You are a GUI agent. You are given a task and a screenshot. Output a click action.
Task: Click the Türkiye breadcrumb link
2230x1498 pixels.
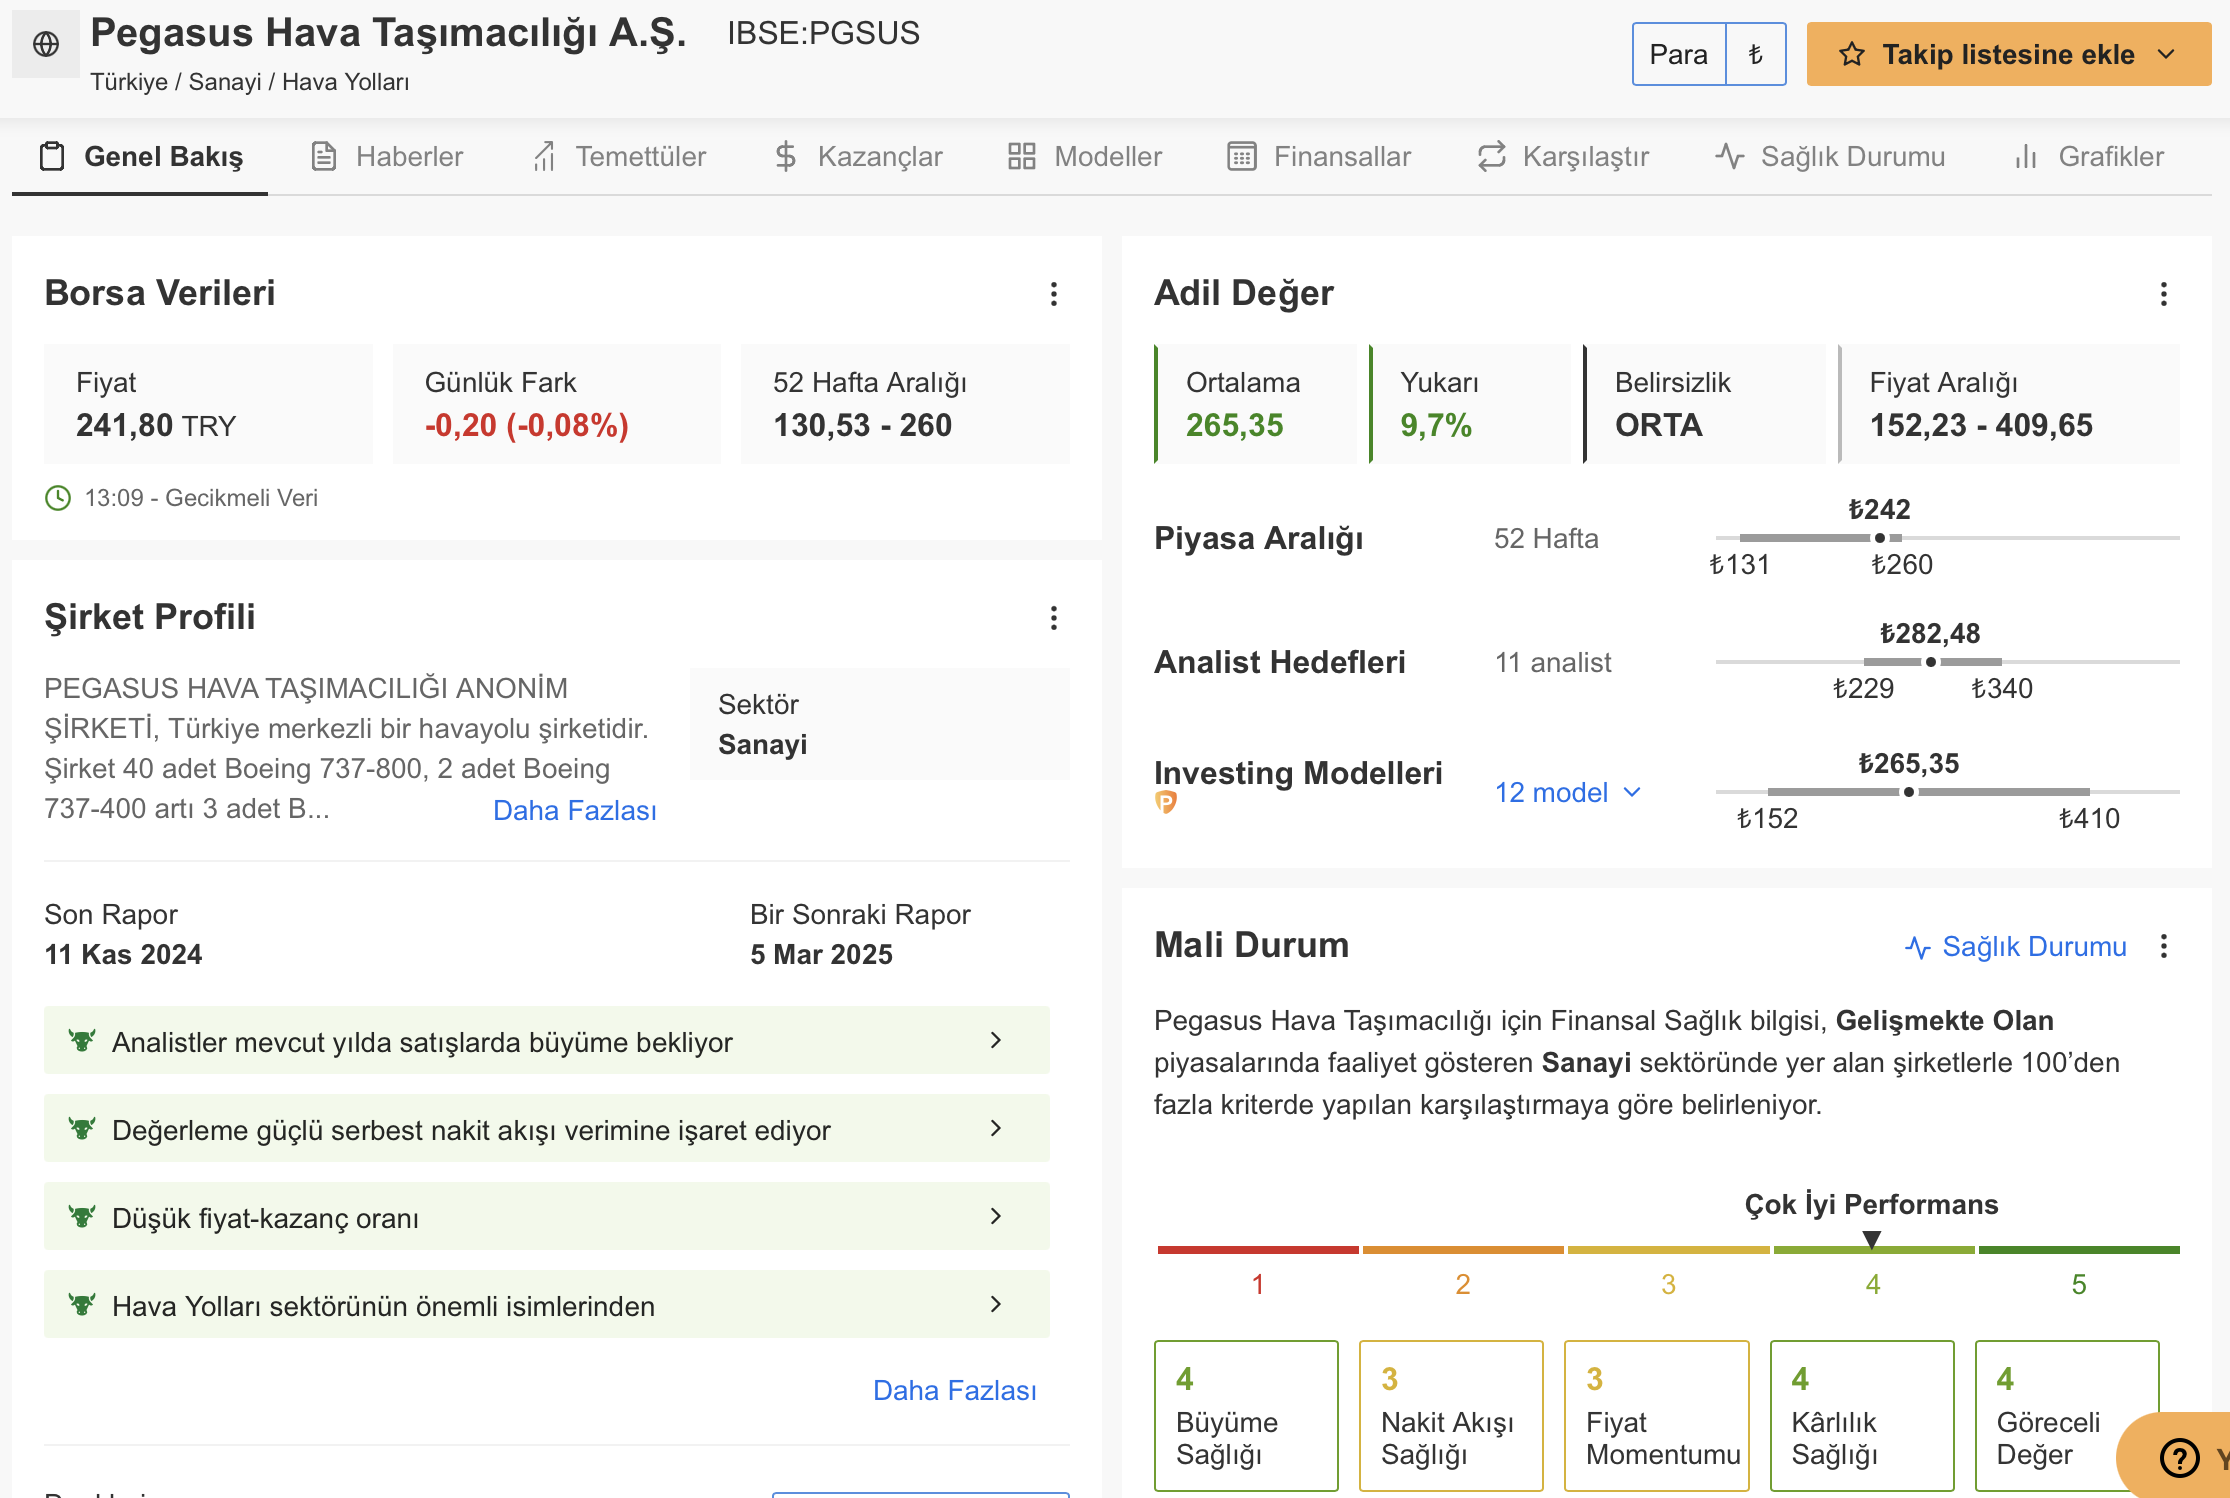(129, 82)
